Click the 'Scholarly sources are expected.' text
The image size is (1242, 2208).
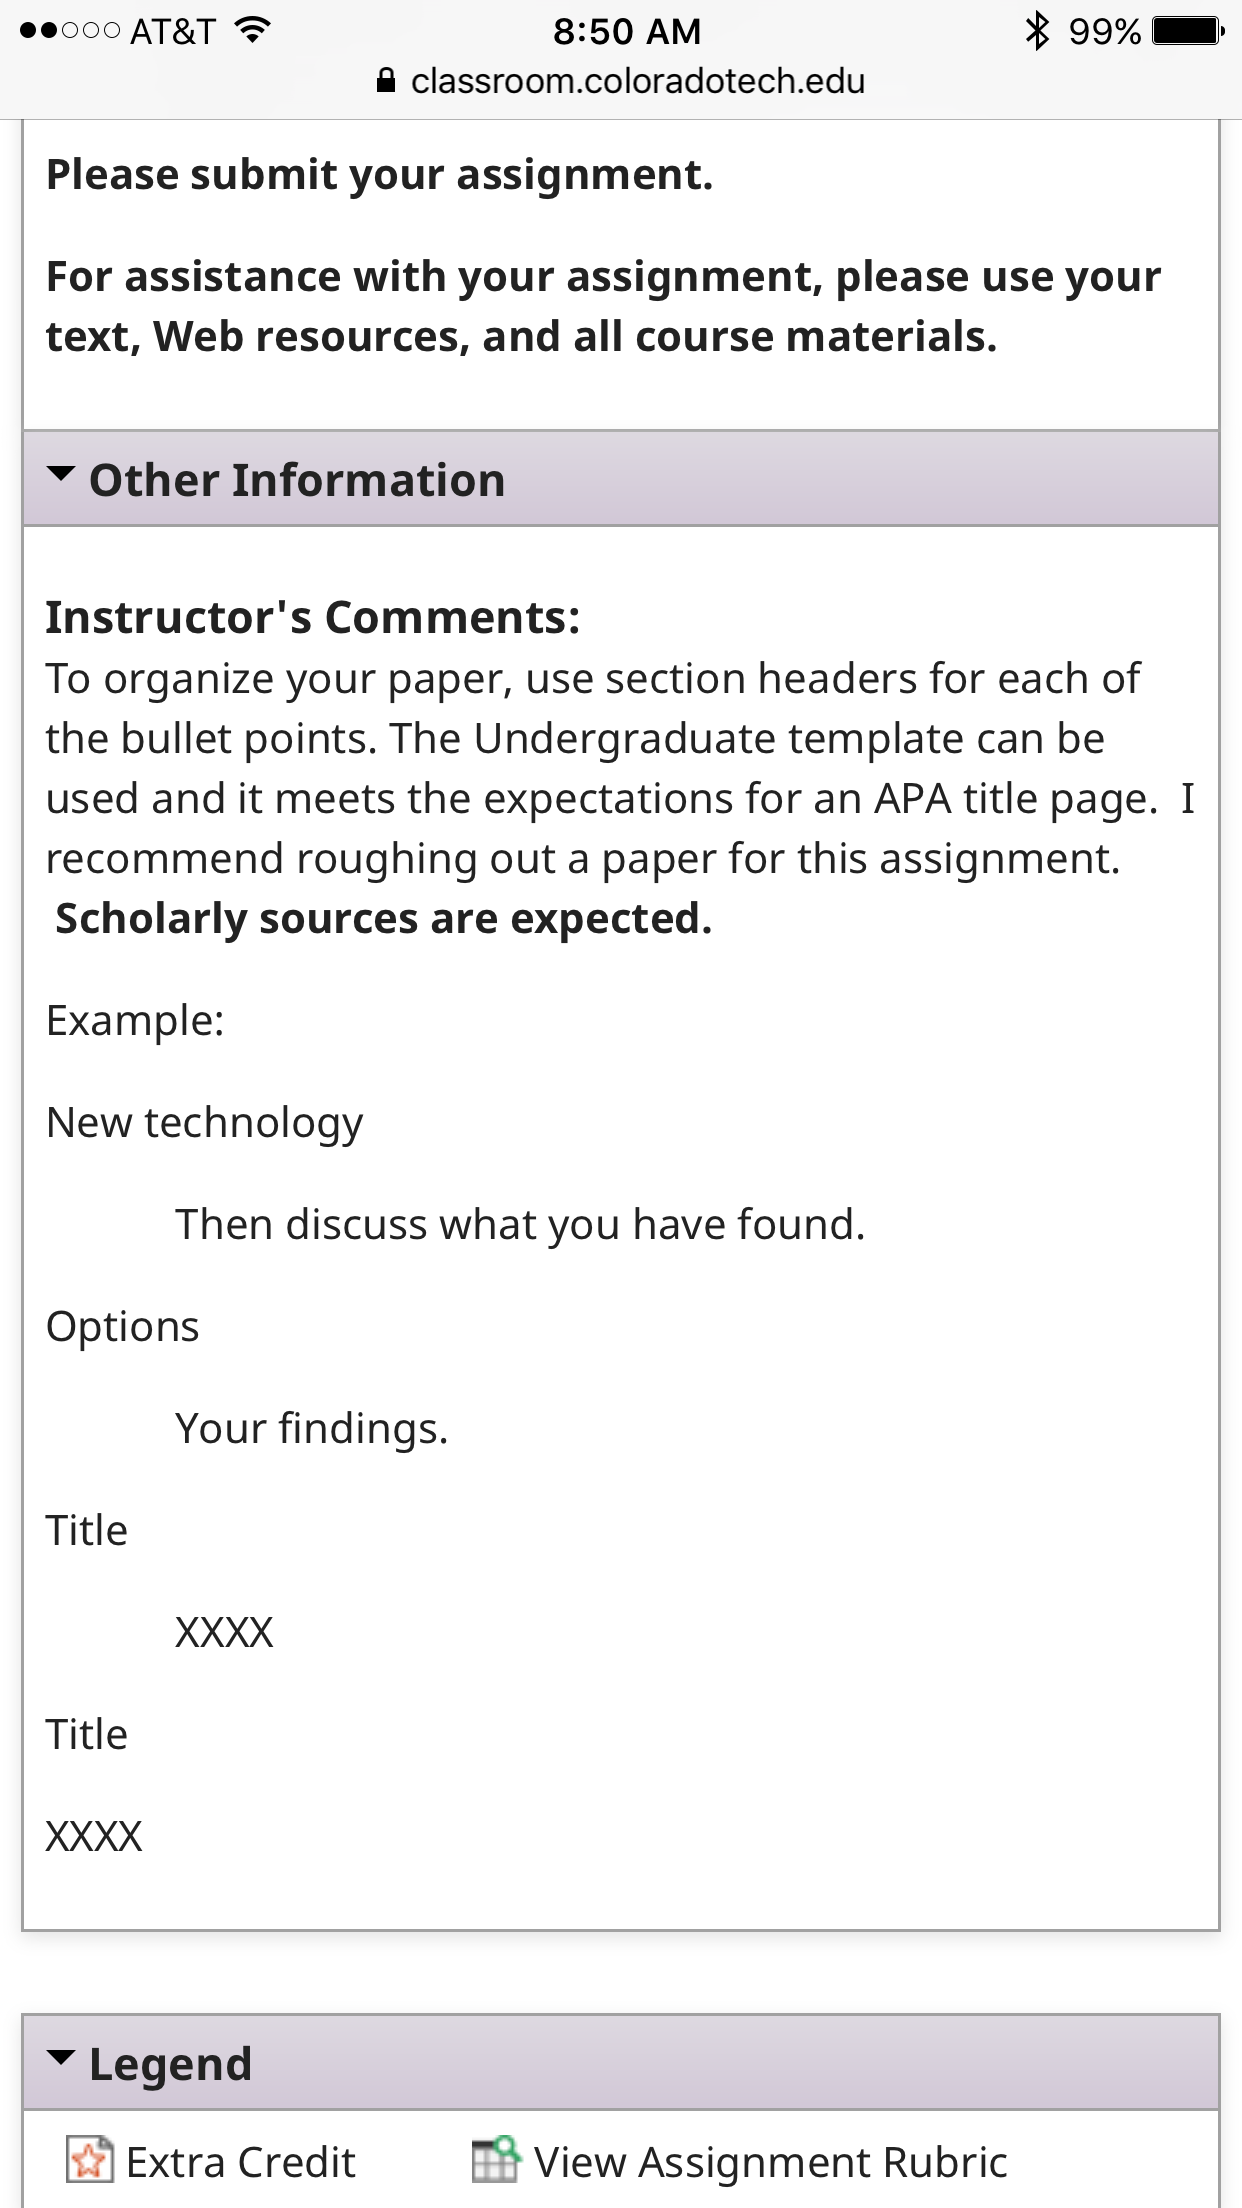click(384, 918)
